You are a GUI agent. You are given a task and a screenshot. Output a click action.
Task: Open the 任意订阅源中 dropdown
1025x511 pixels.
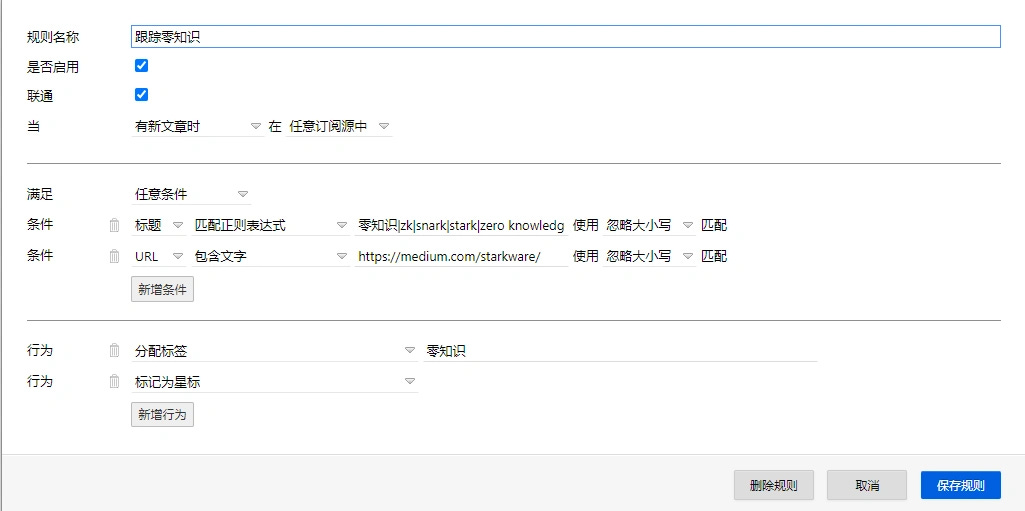pyautogui.click(x=339, y=127)
